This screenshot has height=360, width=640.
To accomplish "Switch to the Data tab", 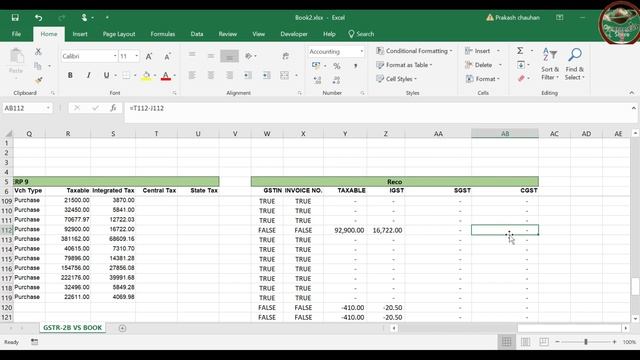I will (197, 34).
